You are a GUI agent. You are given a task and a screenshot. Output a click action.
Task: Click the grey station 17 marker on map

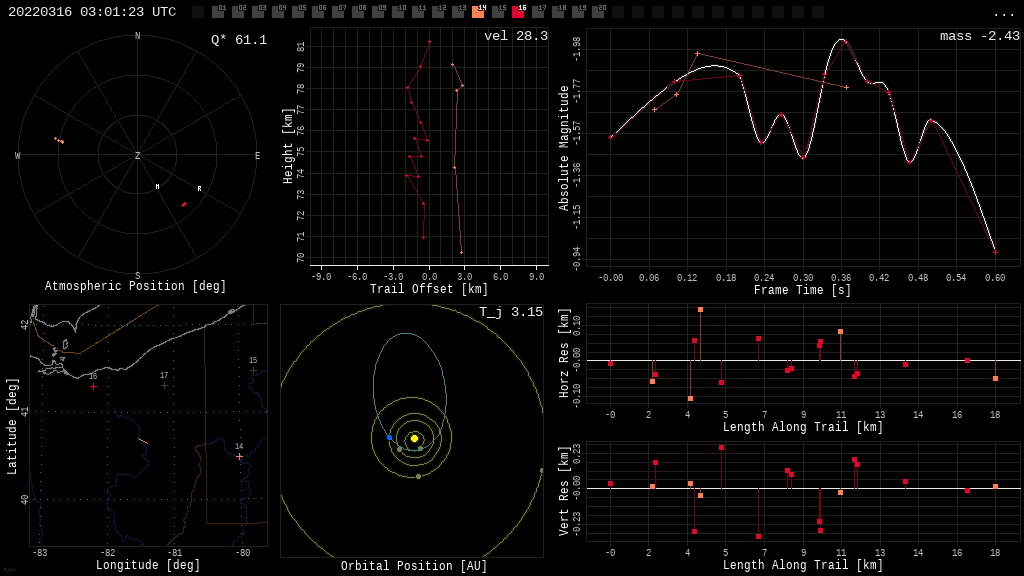(164, 386)
